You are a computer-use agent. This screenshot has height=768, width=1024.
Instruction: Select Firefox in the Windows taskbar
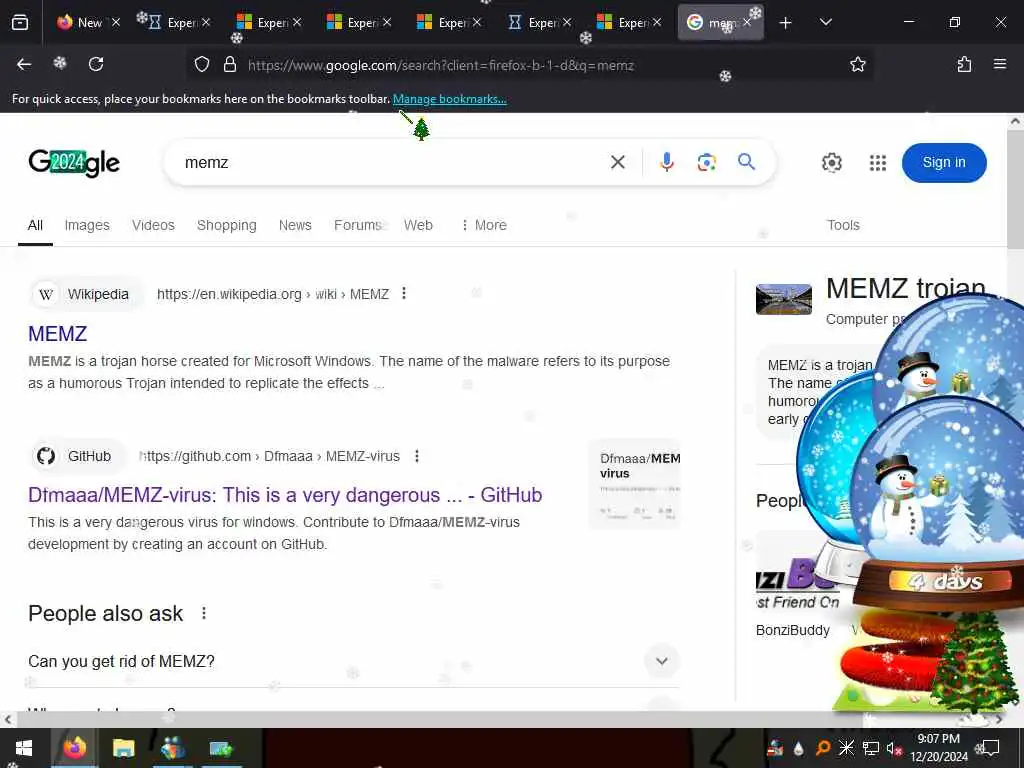click(x=75, y=748)
